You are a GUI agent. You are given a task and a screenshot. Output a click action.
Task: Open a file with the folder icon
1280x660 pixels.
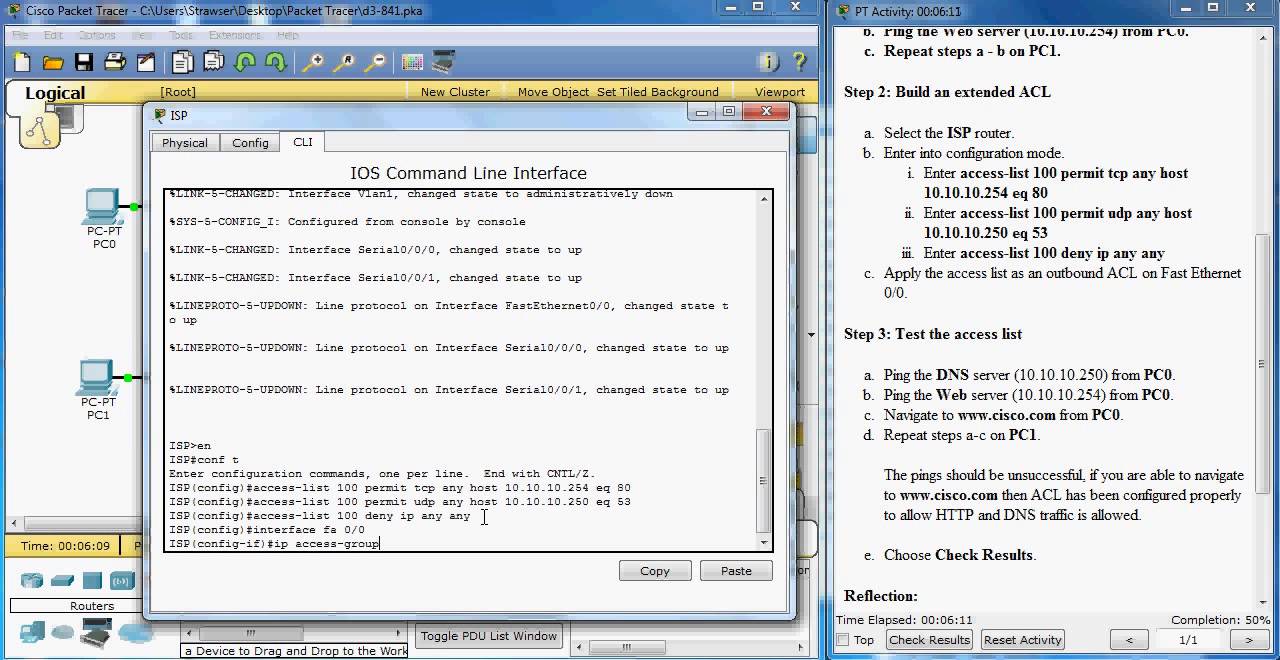(x=54, y=62)
